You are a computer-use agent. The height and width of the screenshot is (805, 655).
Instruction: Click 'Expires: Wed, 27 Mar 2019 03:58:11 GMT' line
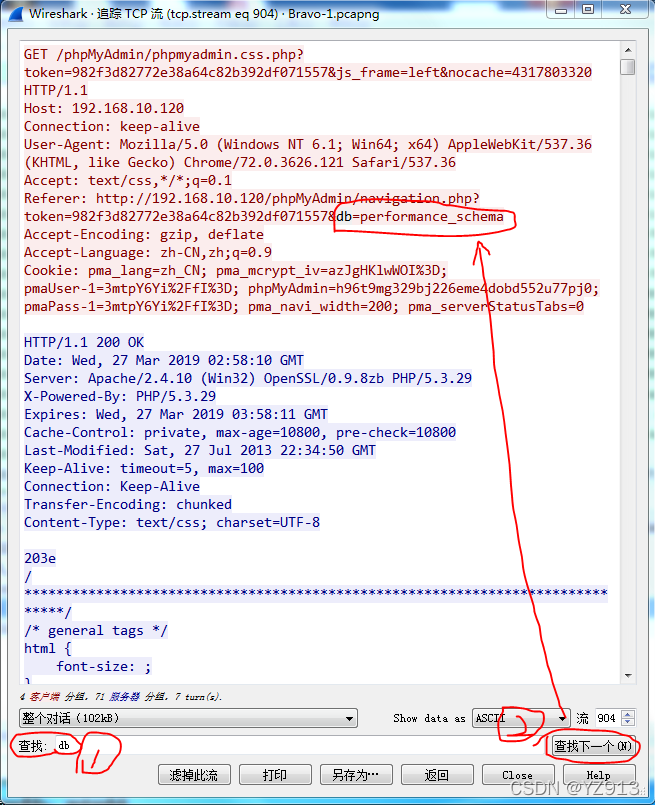(x=176, y=414)
